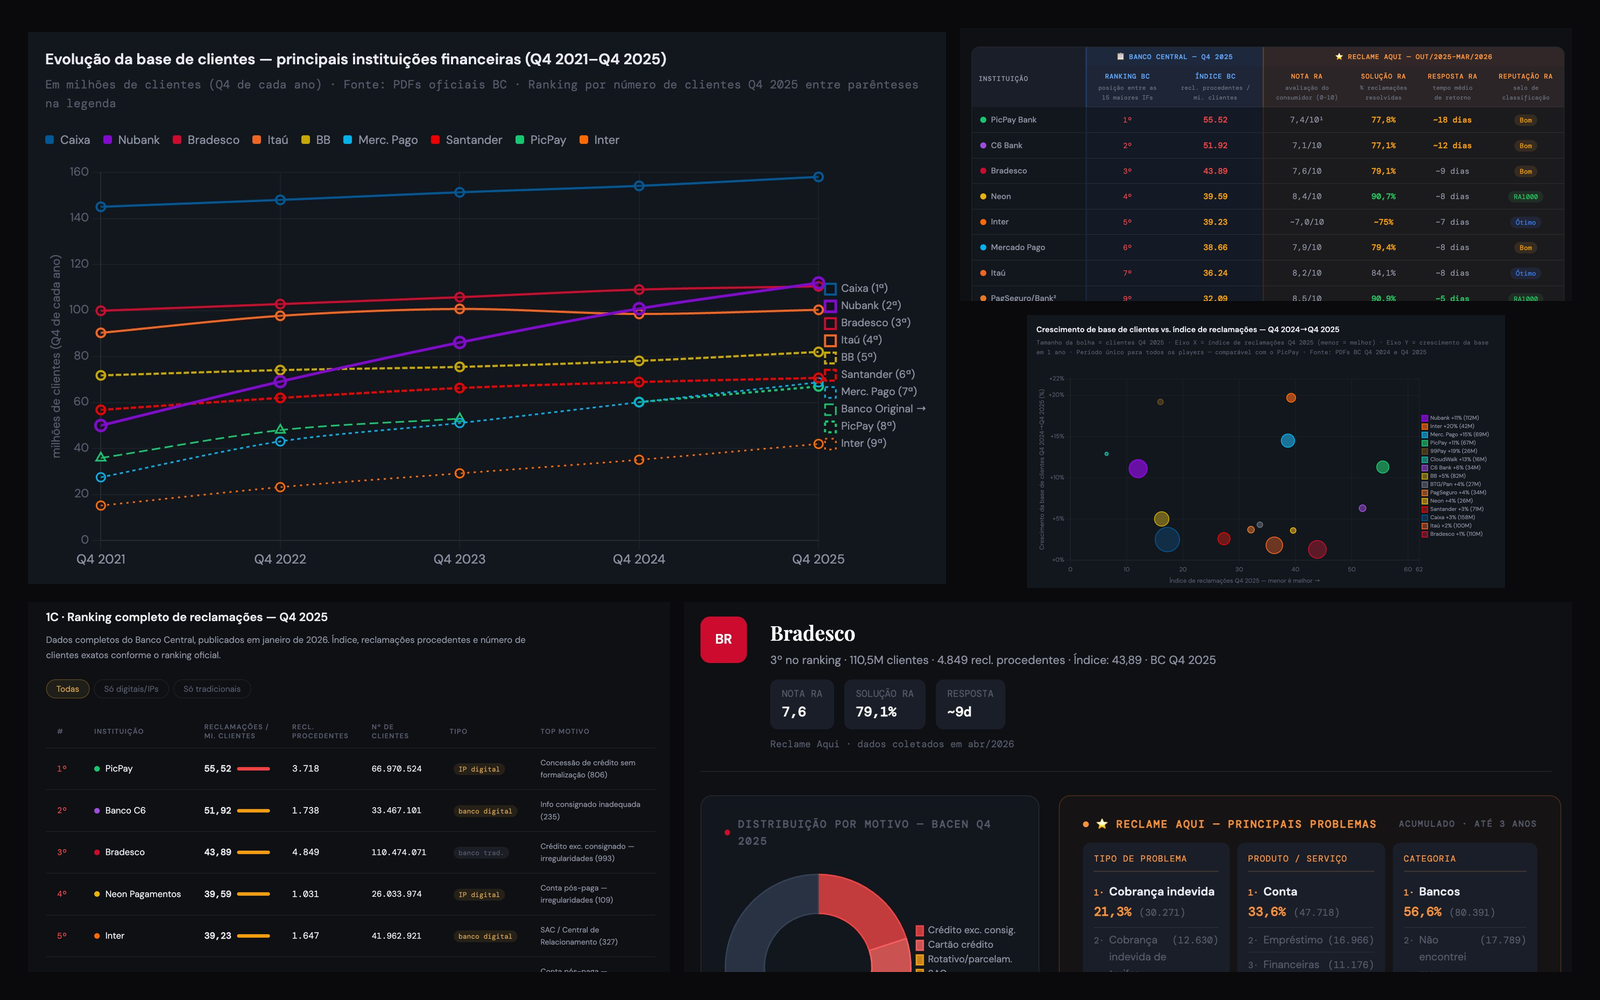Click the star icon in Principais Problemas heading
This screenshot has width=1600, height=1000.
pyautogui.click(x=1102, y=824)
